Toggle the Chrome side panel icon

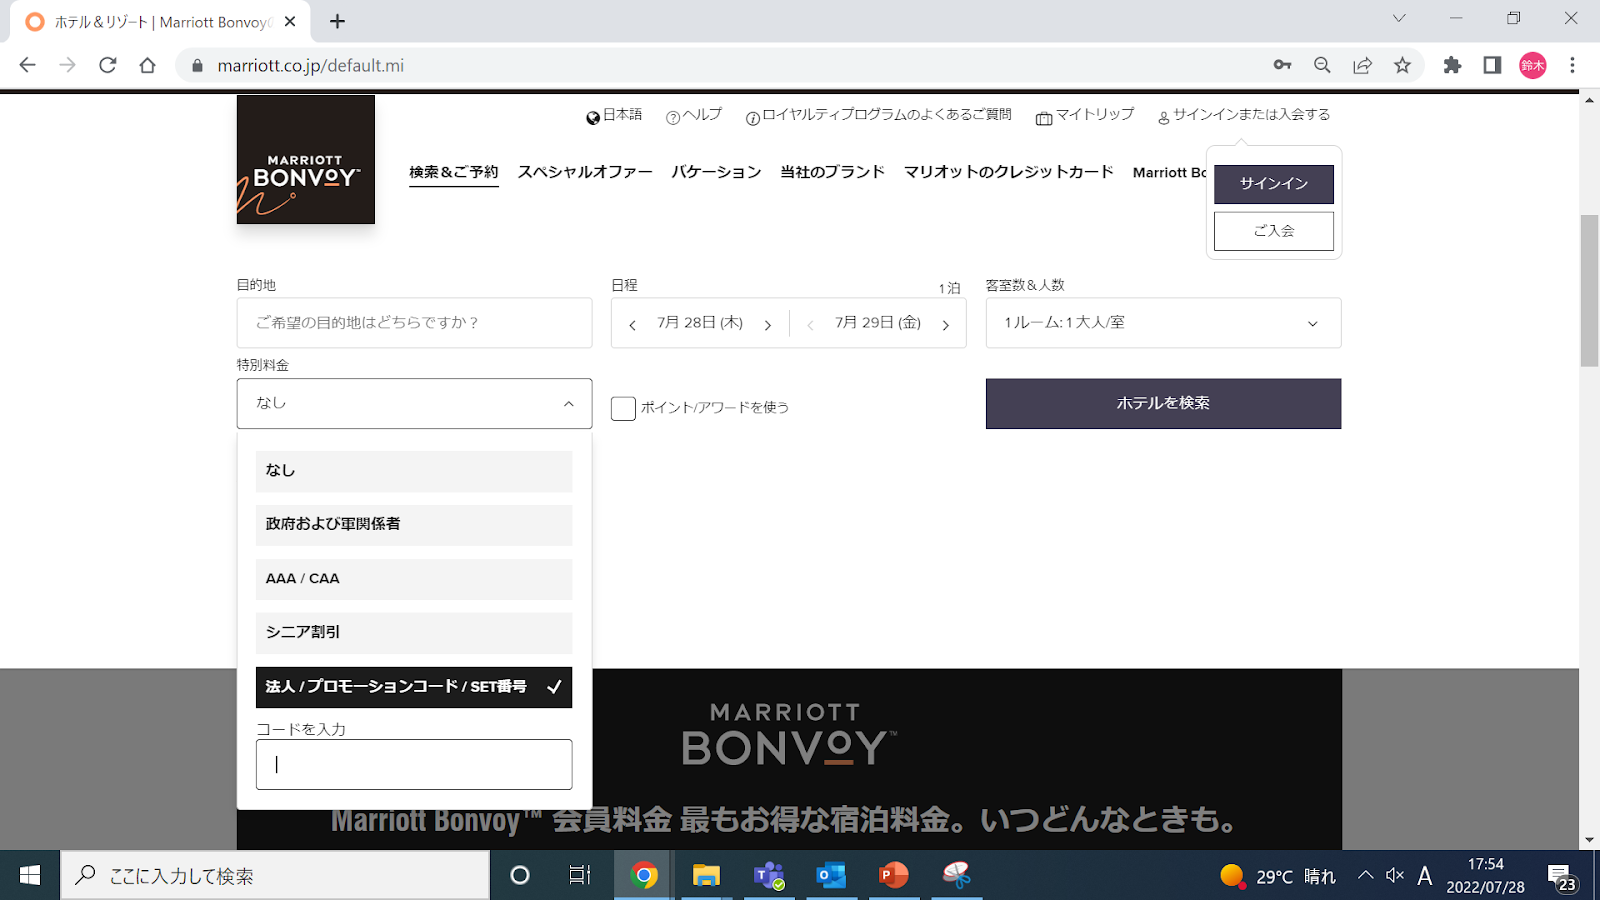[1492, 65]
